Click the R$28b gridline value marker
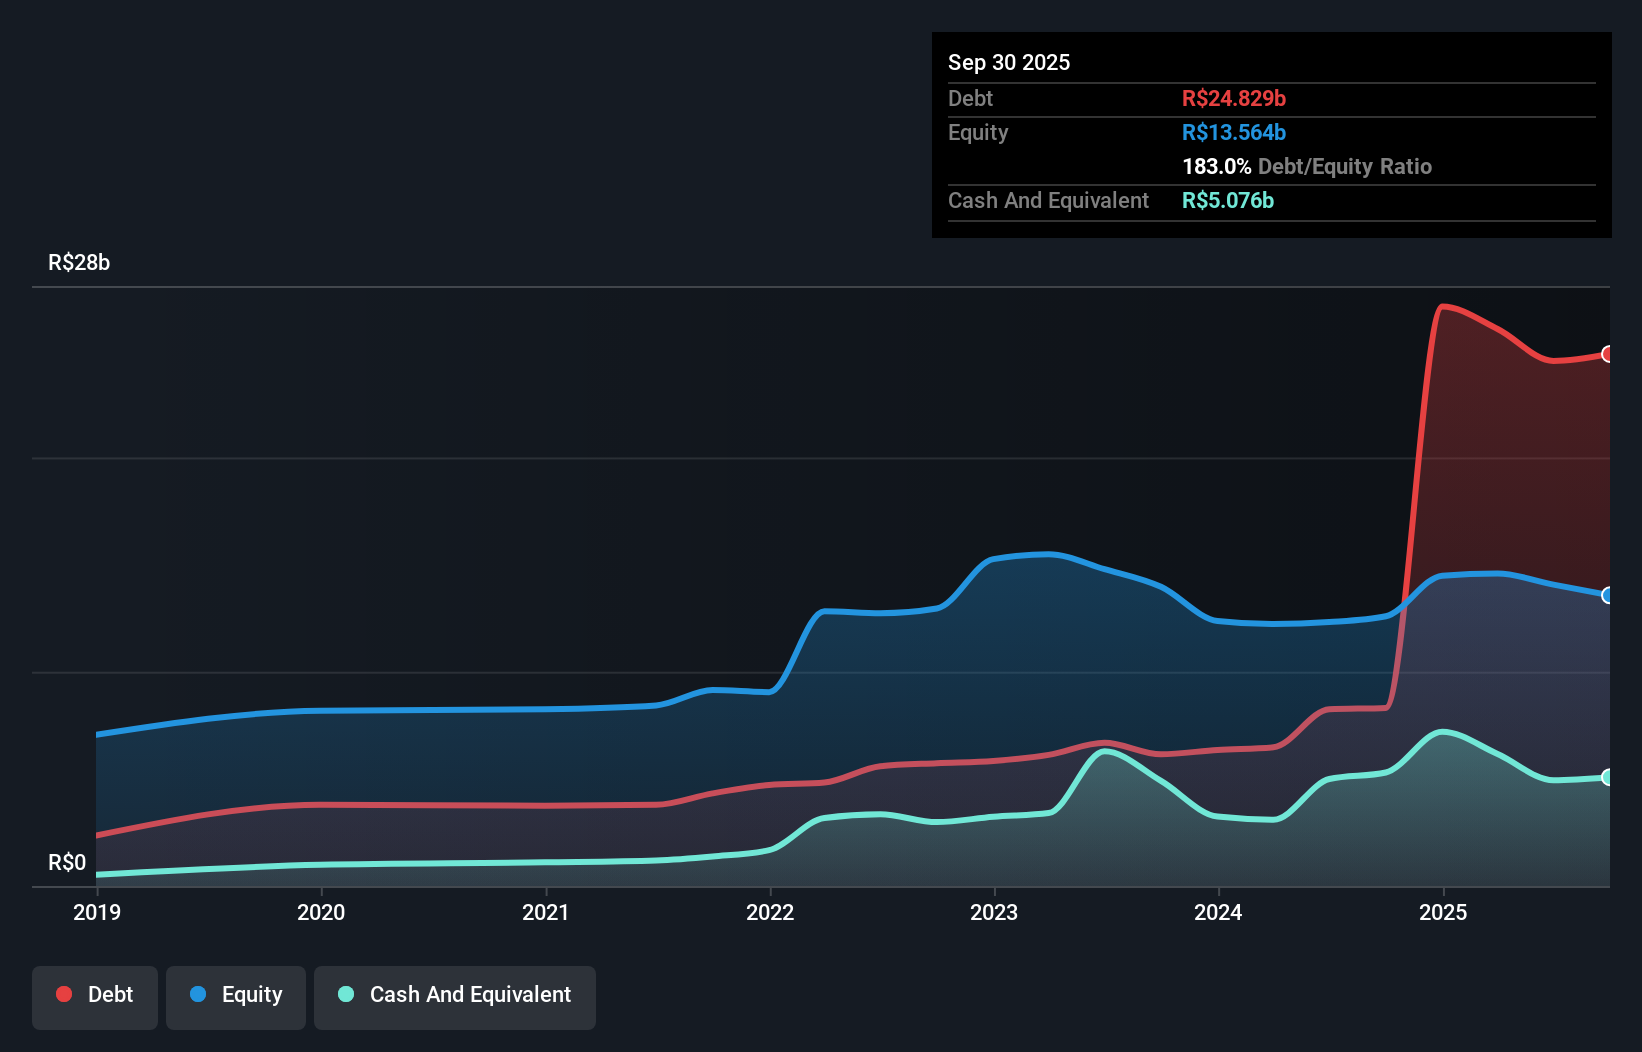This screenshot has width=1642, height=1052. coord(79,262)
